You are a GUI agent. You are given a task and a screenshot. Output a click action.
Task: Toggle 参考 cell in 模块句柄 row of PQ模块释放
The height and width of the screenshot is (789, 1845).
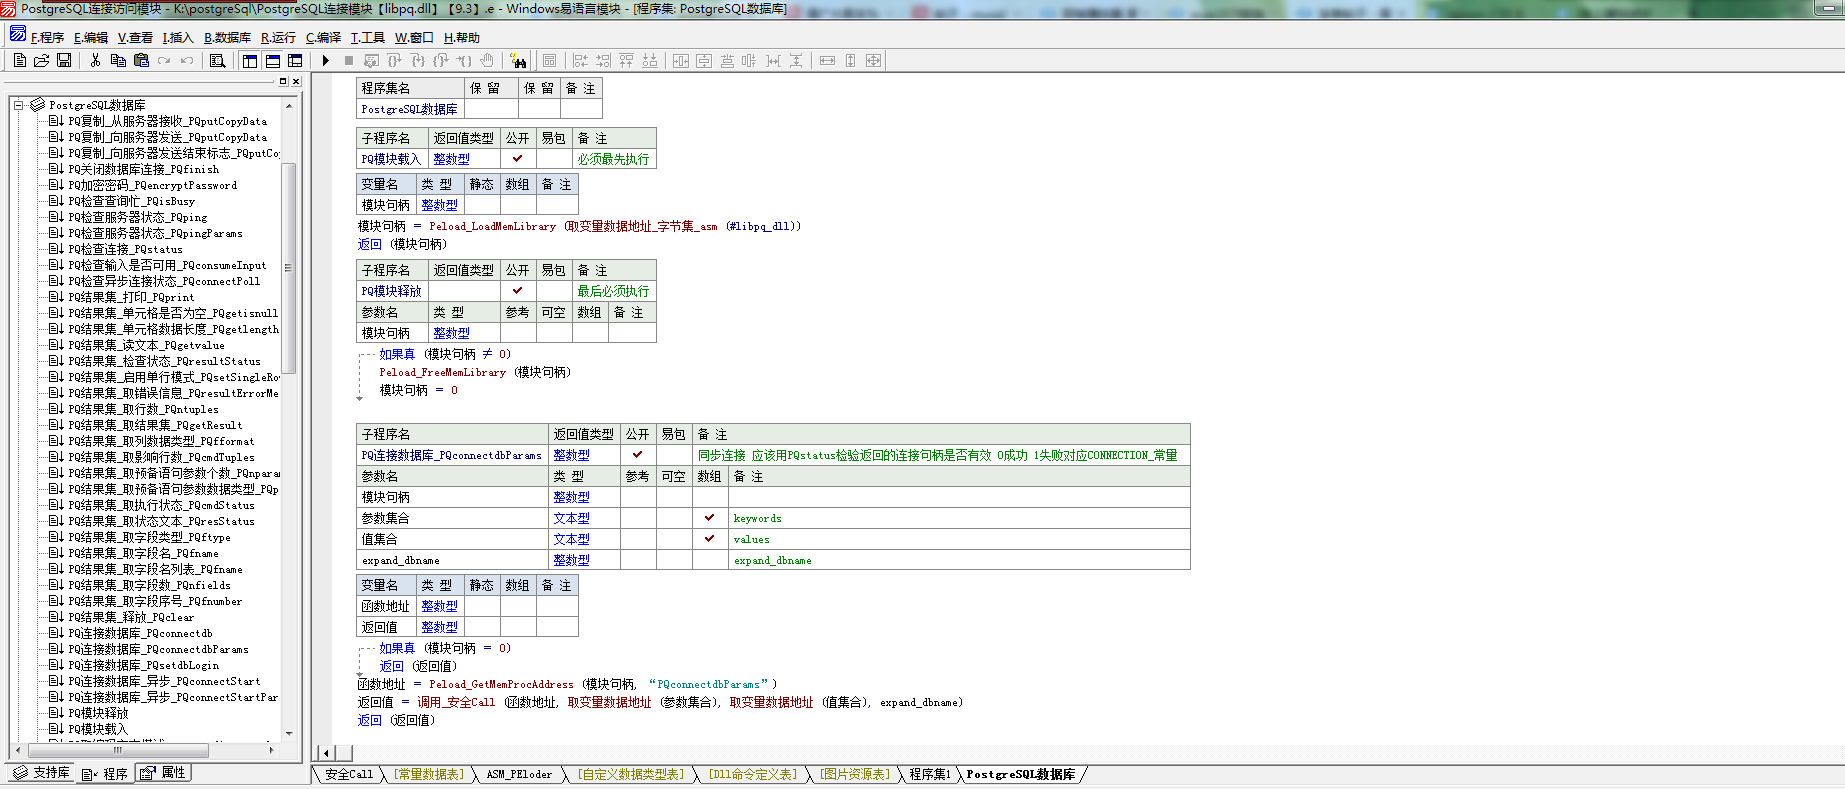coord(517,332)
